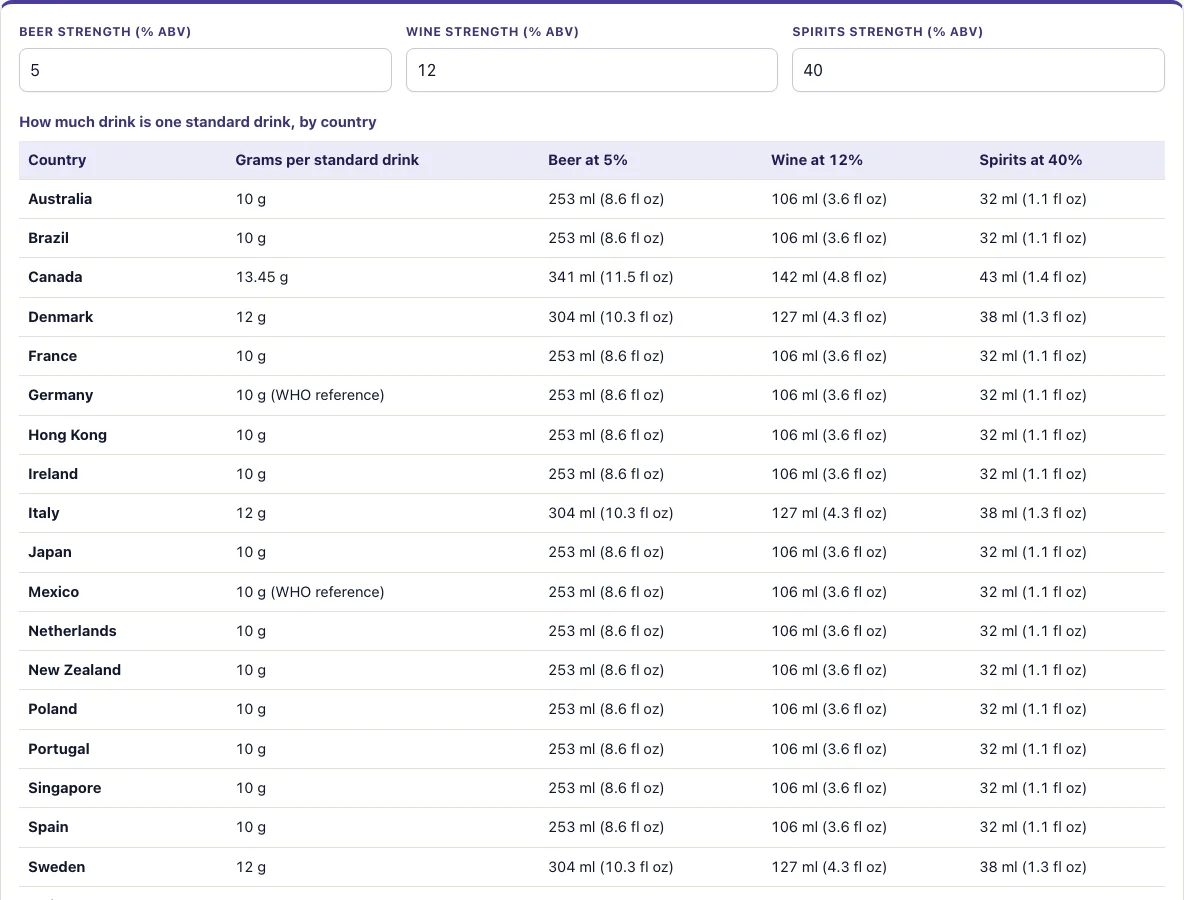The height and width of the screenshot is (900, 1184).
Task: Select the Hong Kong country cell
Action: pyautogui.click(x=67, y=435)
